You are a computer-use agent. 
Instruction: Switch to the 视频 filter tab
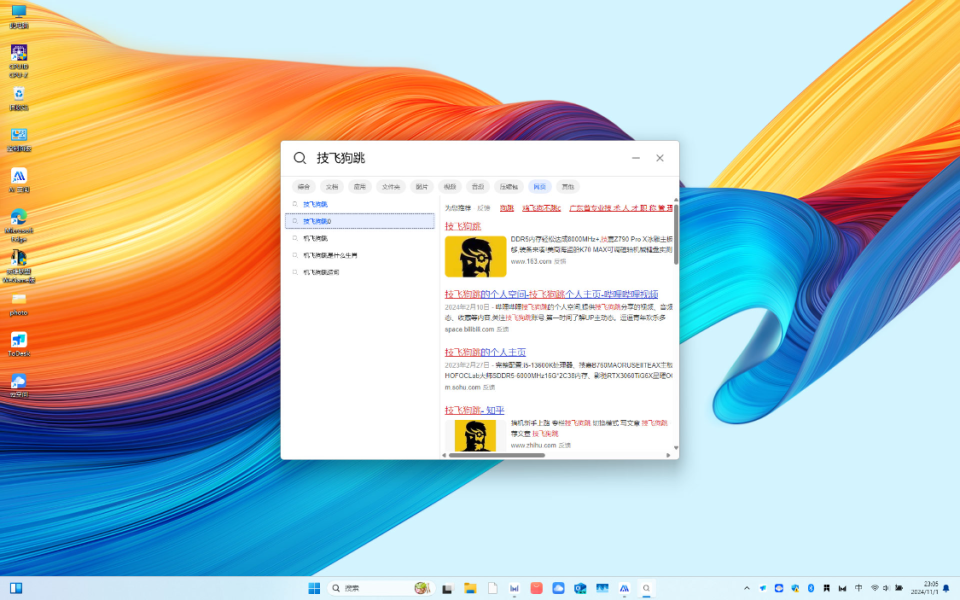pyautogui.click(x=450, y=187)
